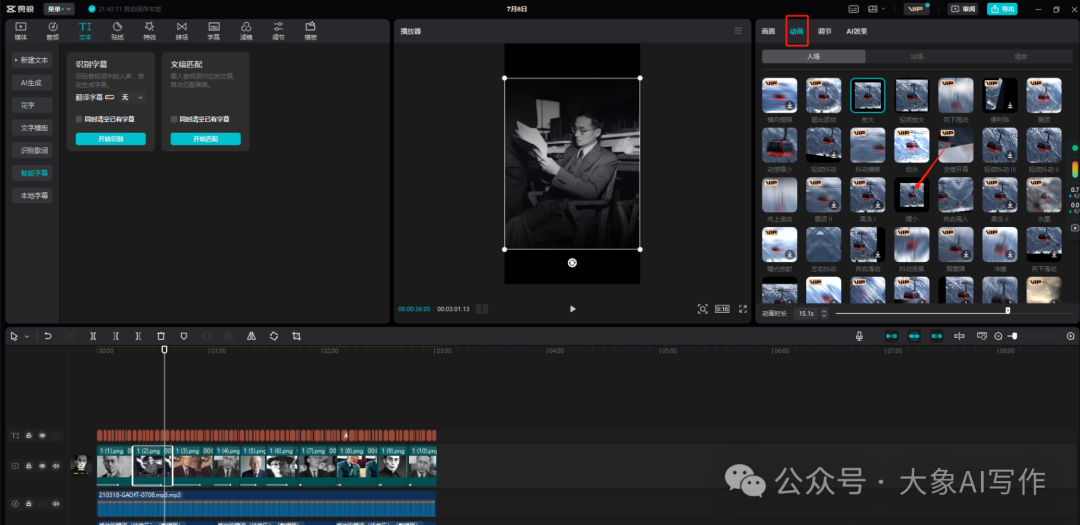The image size is (1080, 525).
Task: Click the marker shield icon in timeline toolbar
Action: click(184, 336)
